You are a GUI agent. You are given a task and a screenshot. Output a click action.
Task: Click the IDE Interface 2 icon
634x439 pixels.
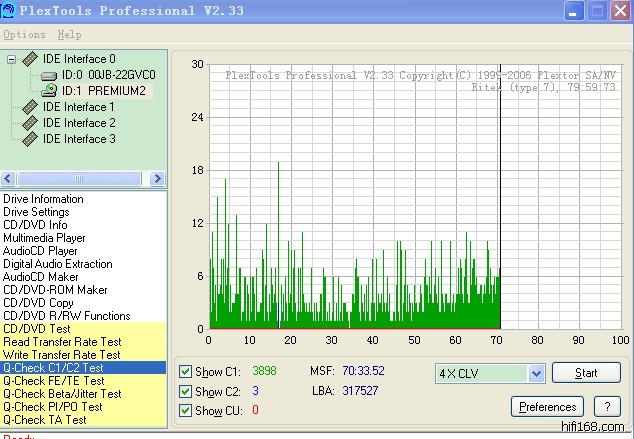point(30,123)
